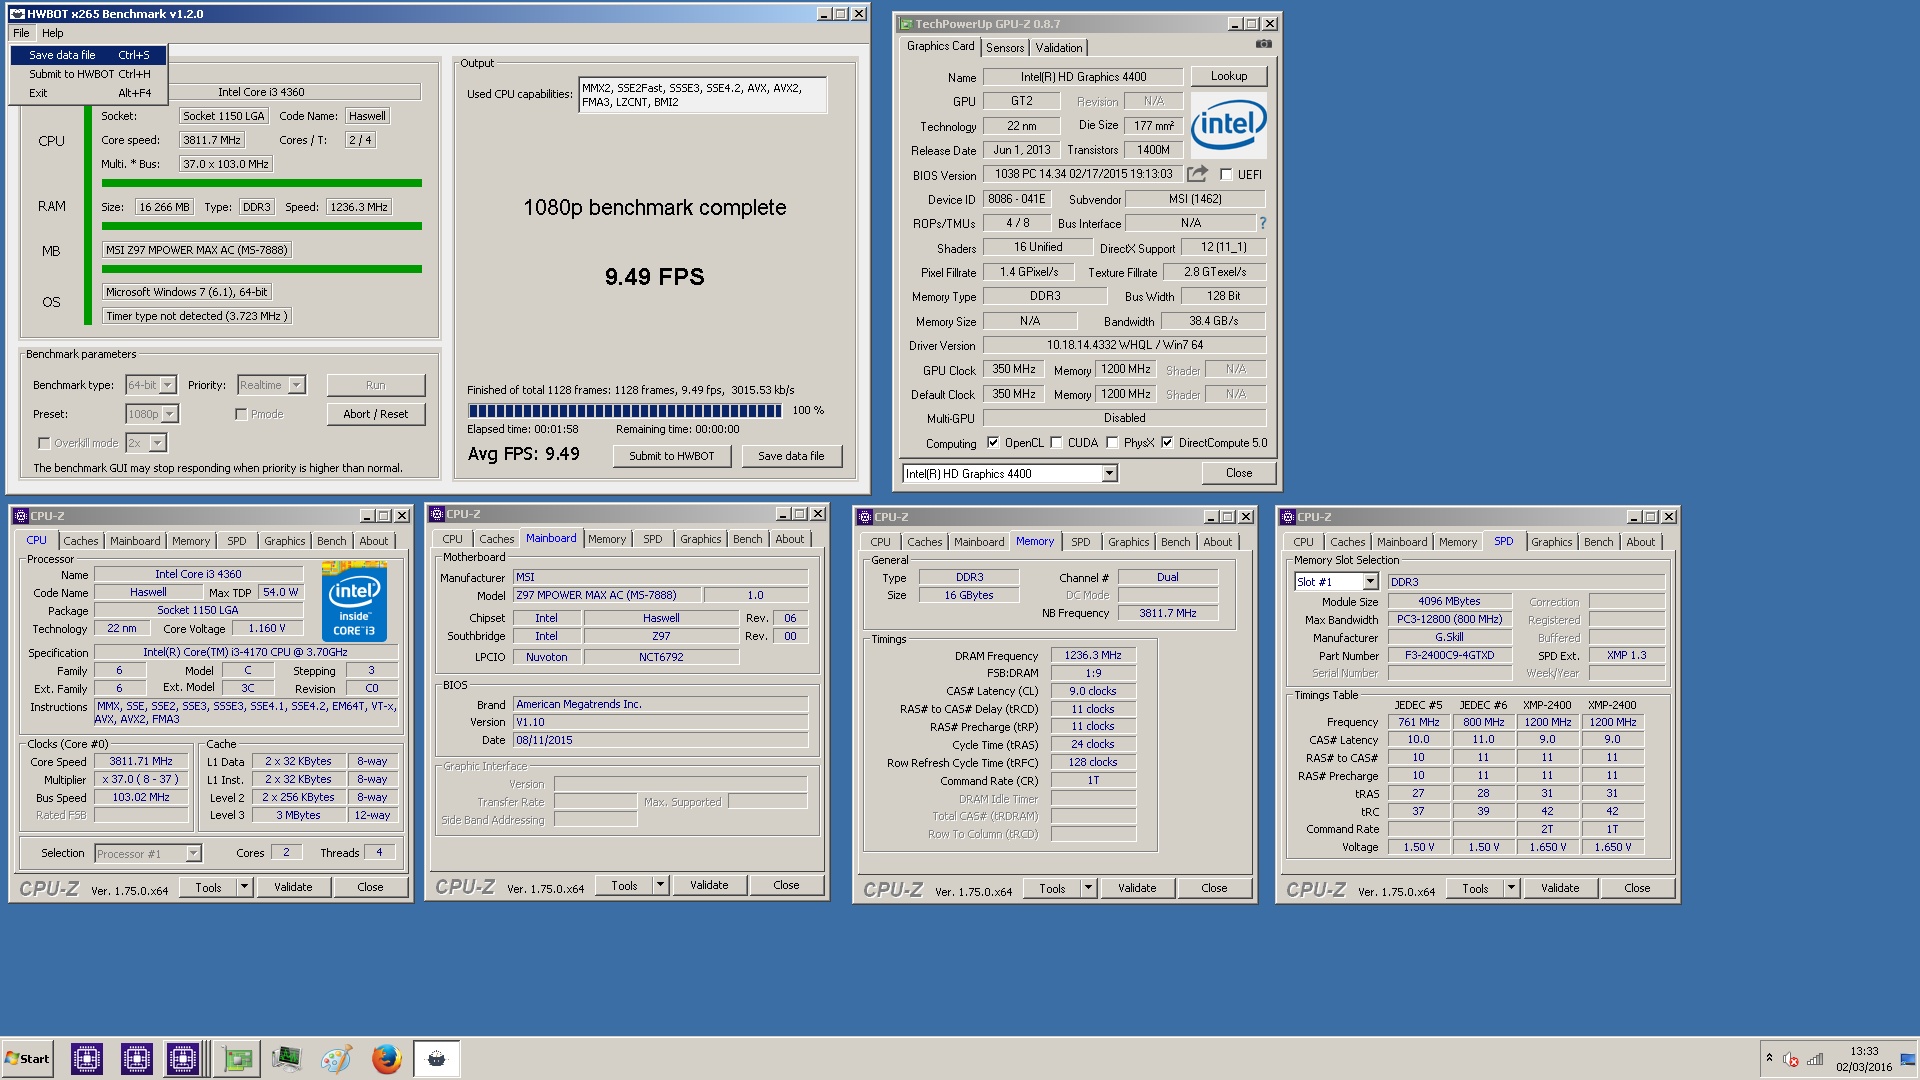Click Lookup button in GPU-Z

click(1229, 76)
